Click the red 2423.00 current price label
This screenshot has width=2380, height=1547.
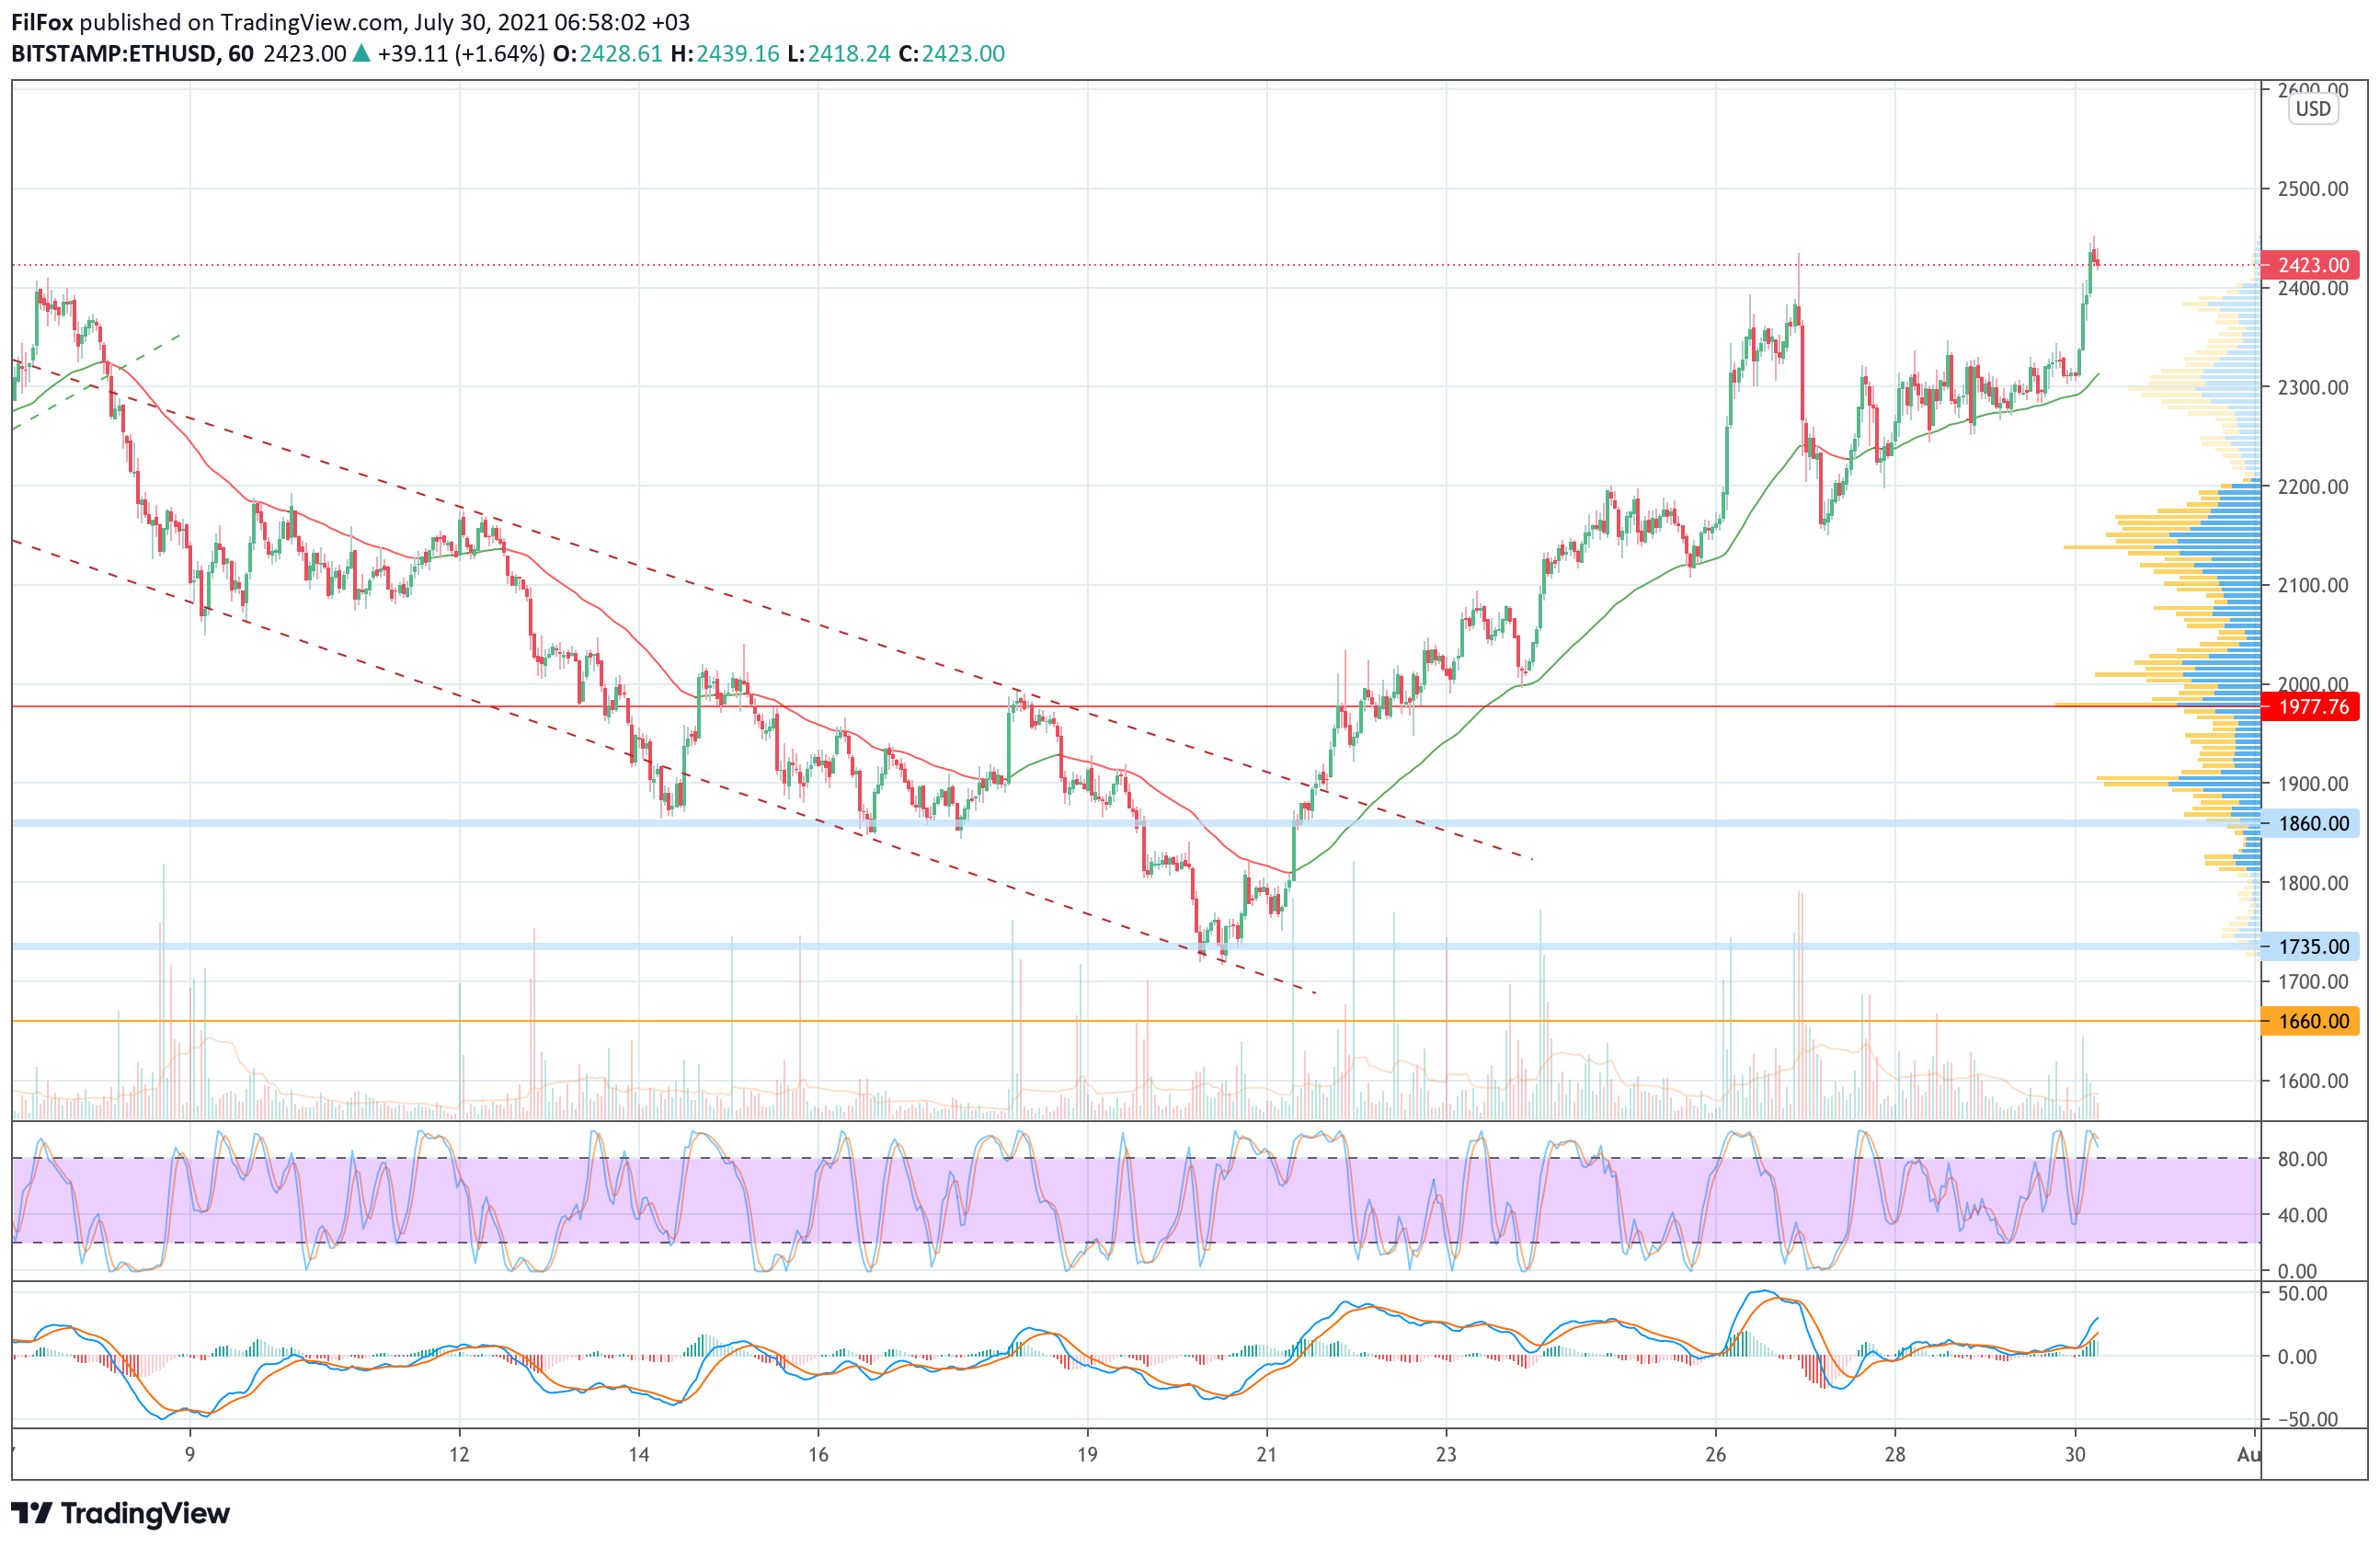pyautogui.click(x=2310, y=265)
